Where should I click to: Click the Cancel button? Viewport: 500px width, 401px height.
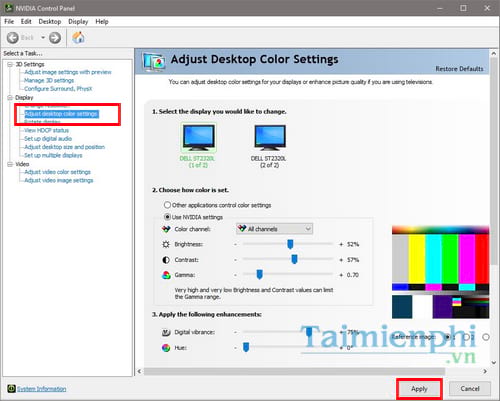(470, 389)
